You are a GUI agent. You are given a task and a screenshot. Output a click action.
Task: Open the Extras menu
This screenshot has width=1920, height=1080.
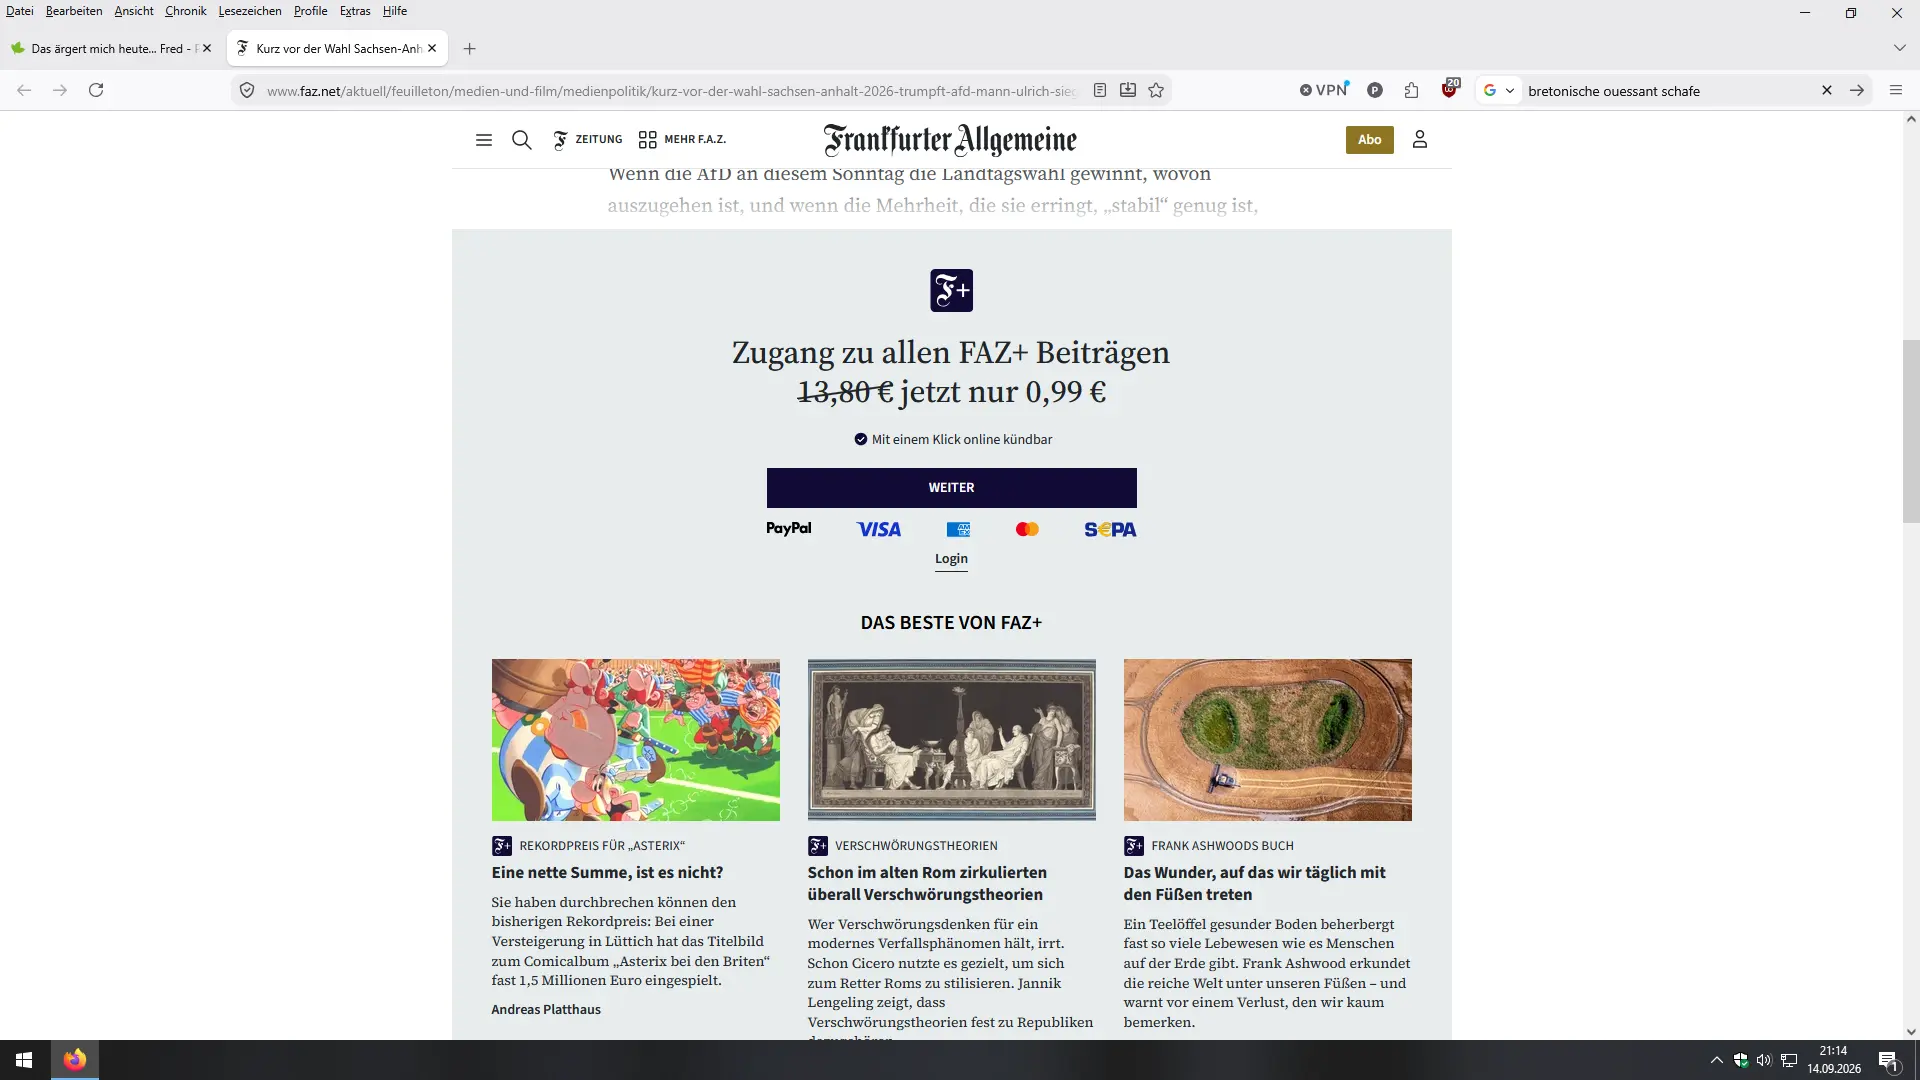pos(355,11)
